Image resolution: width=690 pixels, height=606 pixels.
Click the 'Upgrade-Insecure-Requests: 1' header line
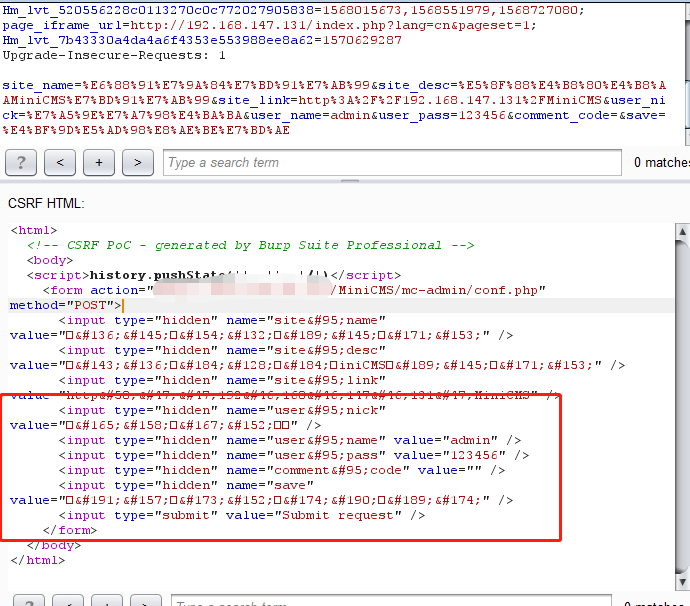(x=114, y=55)
